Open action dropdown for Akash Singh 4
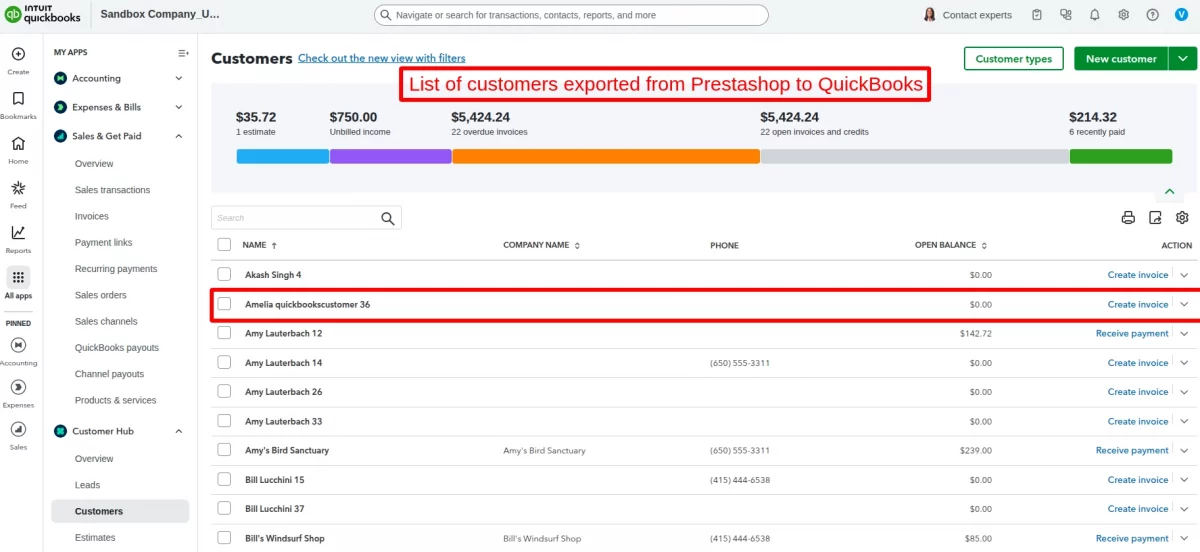Screen dimensions: 1200x552 [1185, 275]
